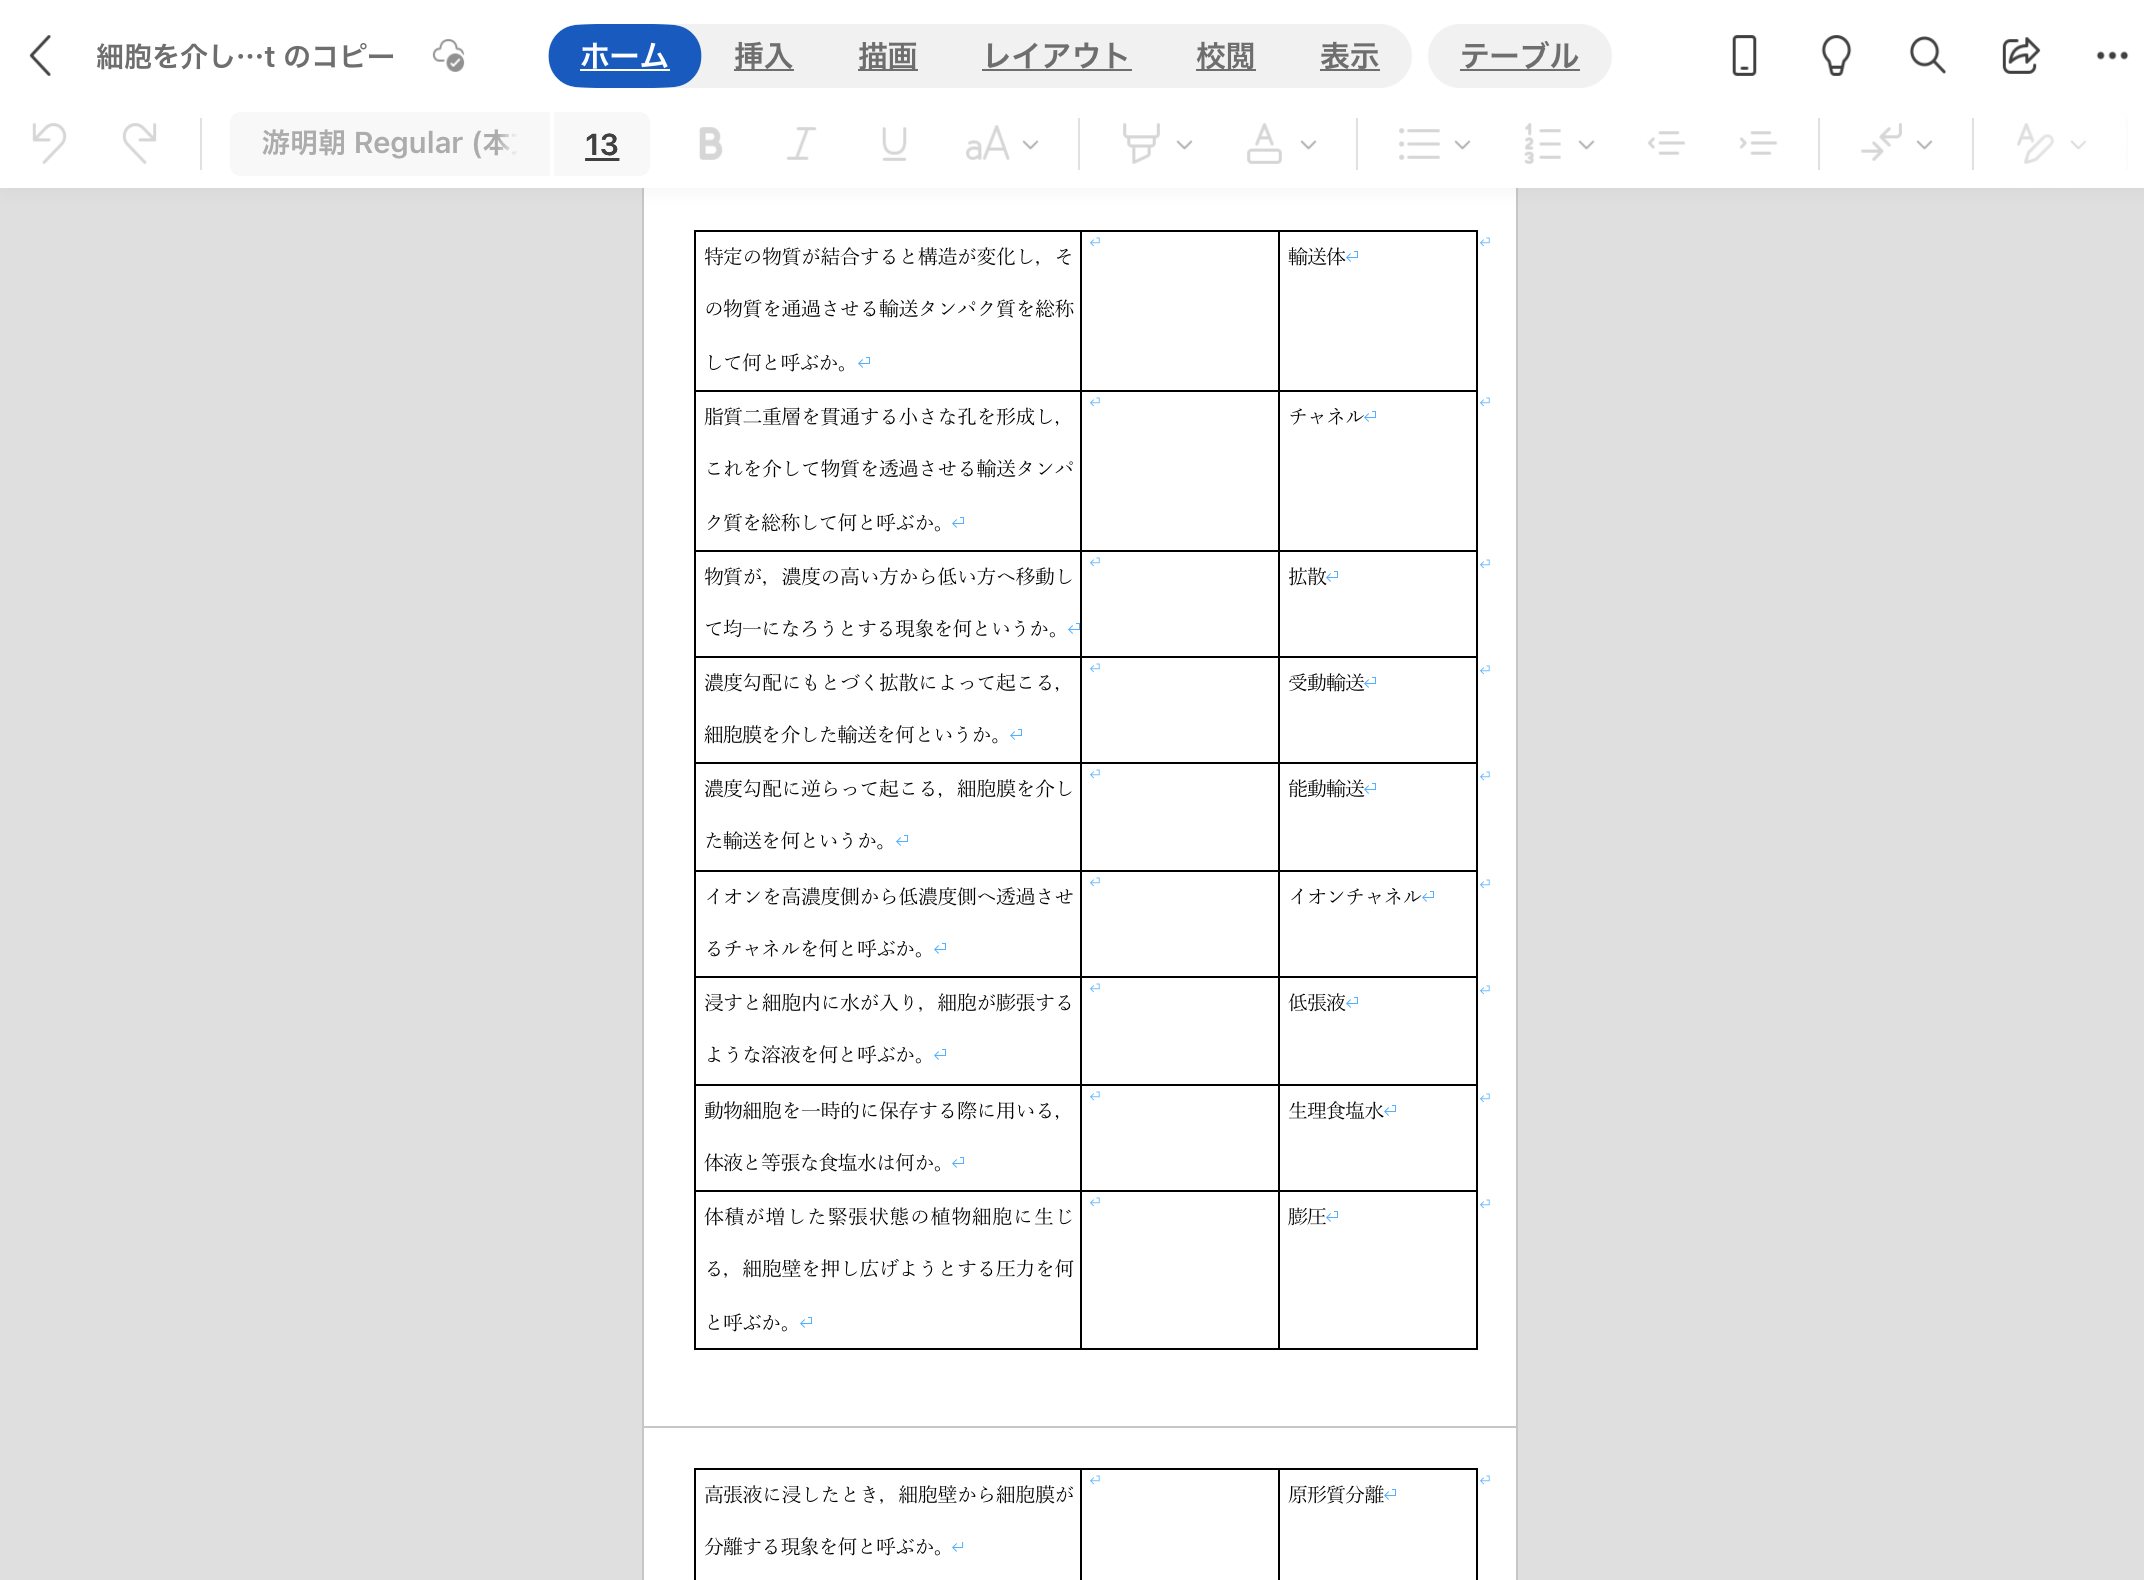
Task: Expand the numbered list dropdown
Action: (x=1586, y=144)
